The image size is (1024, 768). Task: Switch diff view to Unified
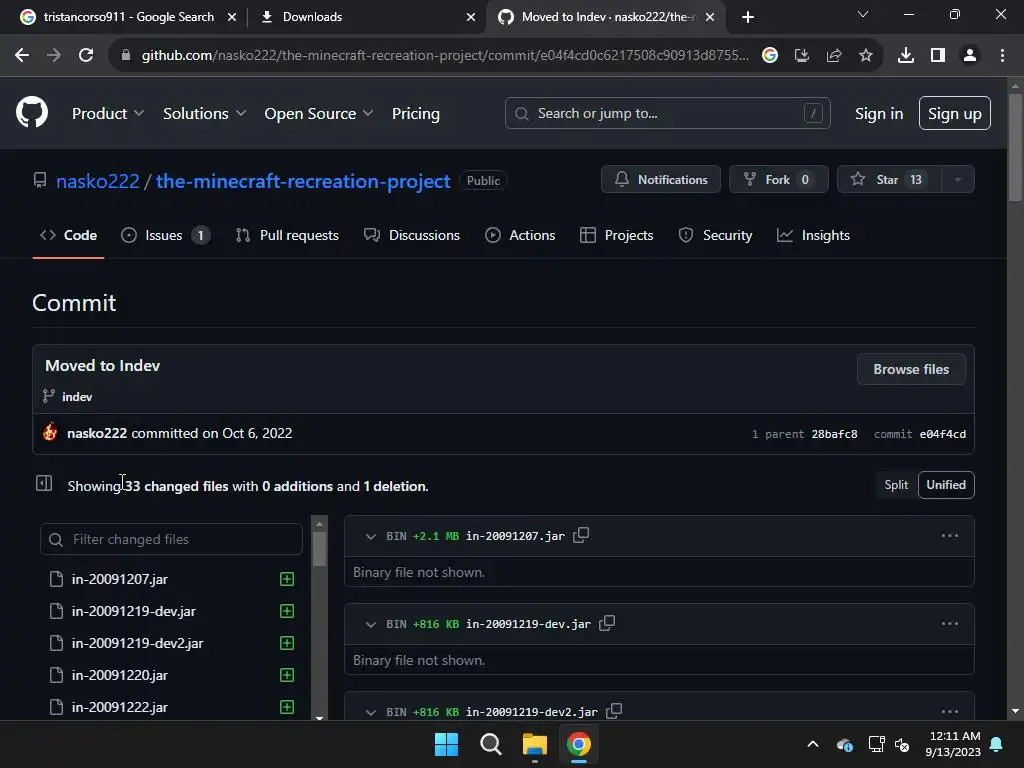946,485
